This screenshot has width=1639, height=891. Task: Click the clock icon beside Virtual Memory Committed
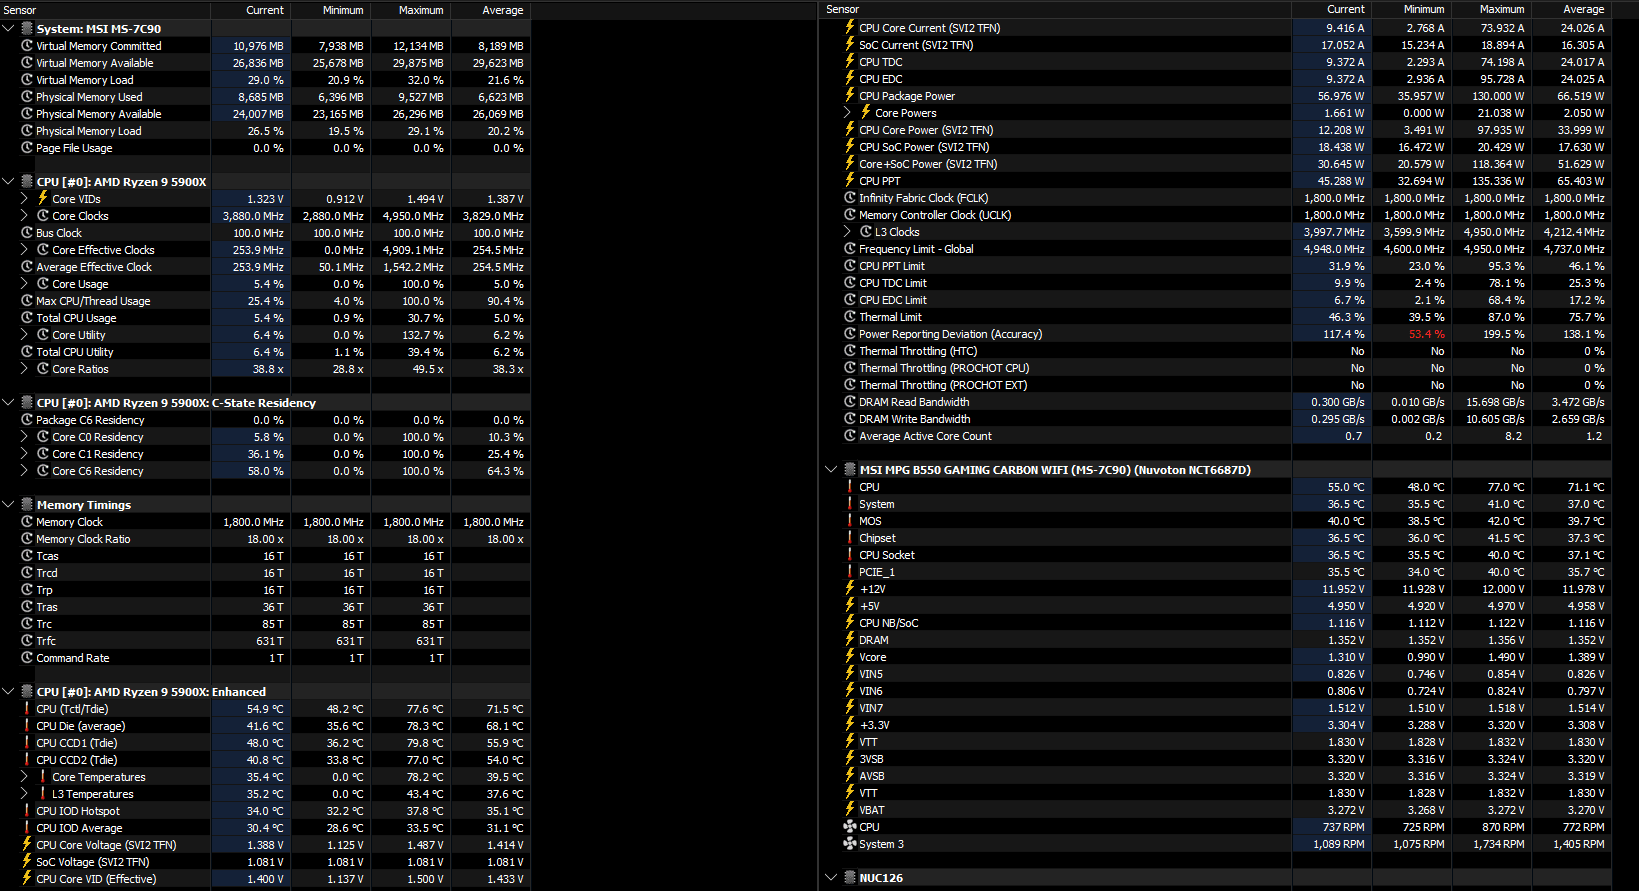(27, 46)
